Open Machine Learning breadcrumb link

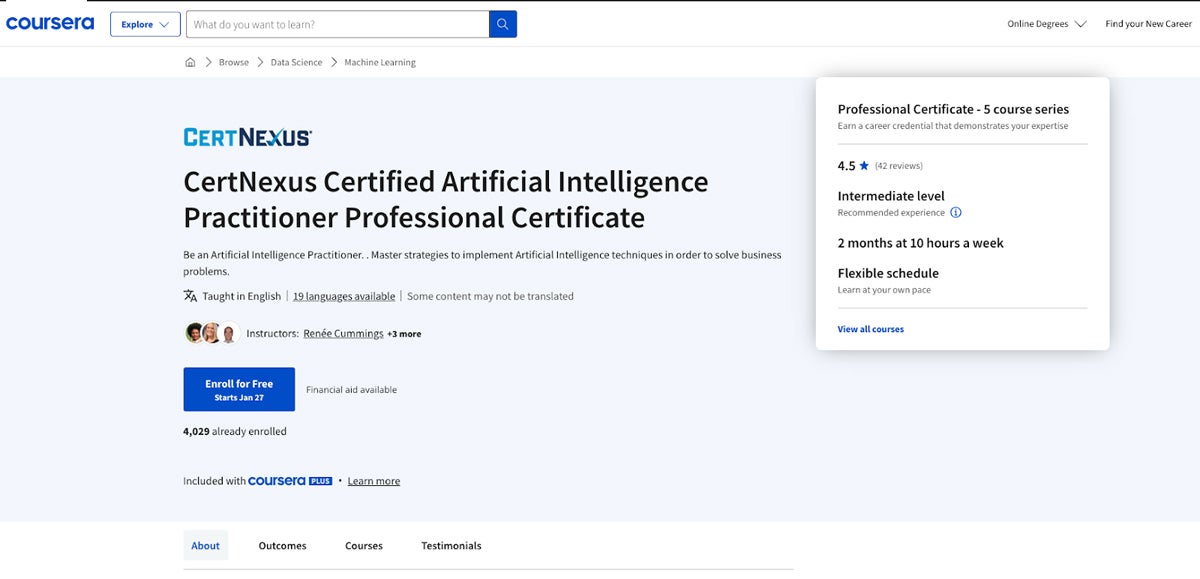click(x=380, y=62)
